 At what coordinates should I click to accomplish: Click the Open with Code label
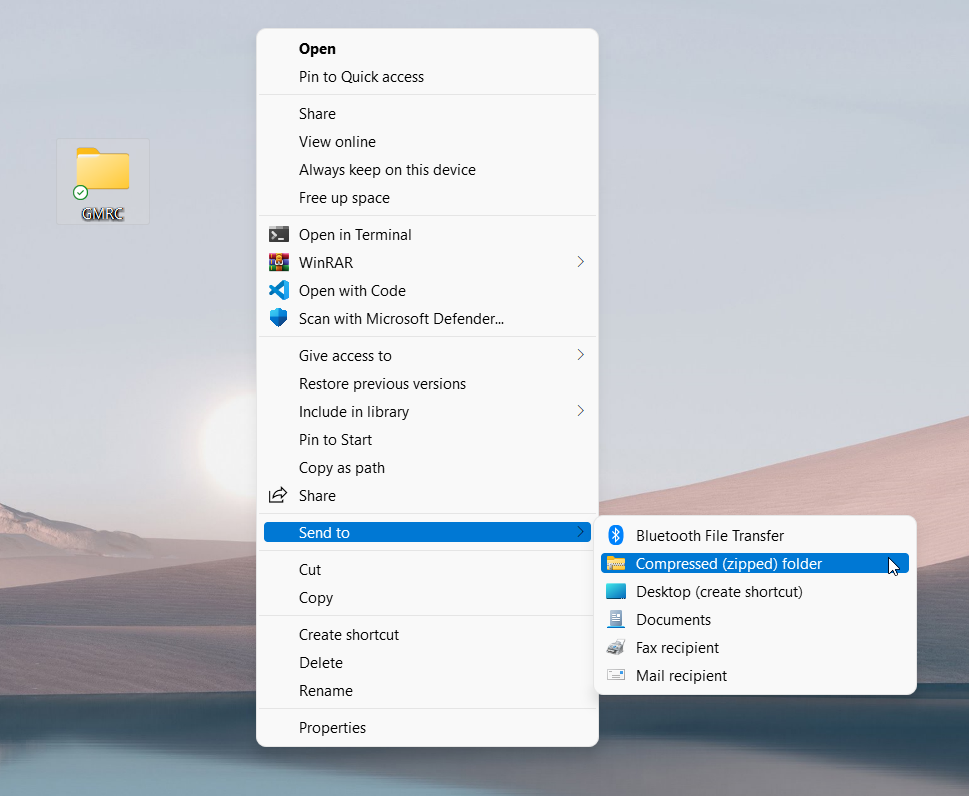click(352, 290)
